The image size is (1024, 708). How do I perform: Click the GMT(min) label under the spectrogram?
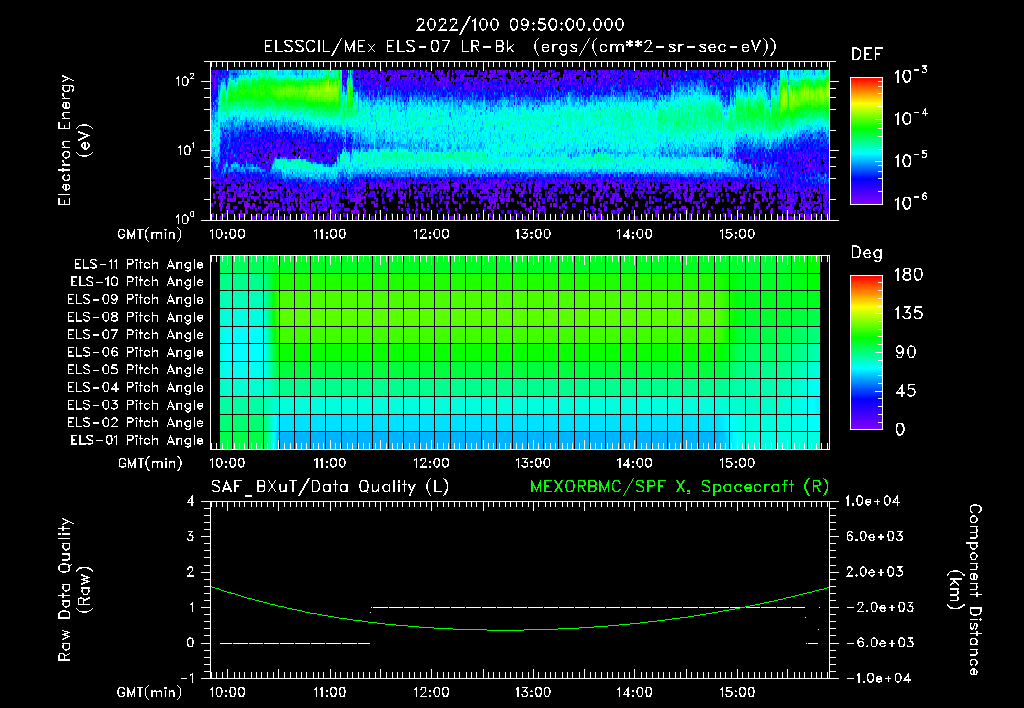point(150,234)
